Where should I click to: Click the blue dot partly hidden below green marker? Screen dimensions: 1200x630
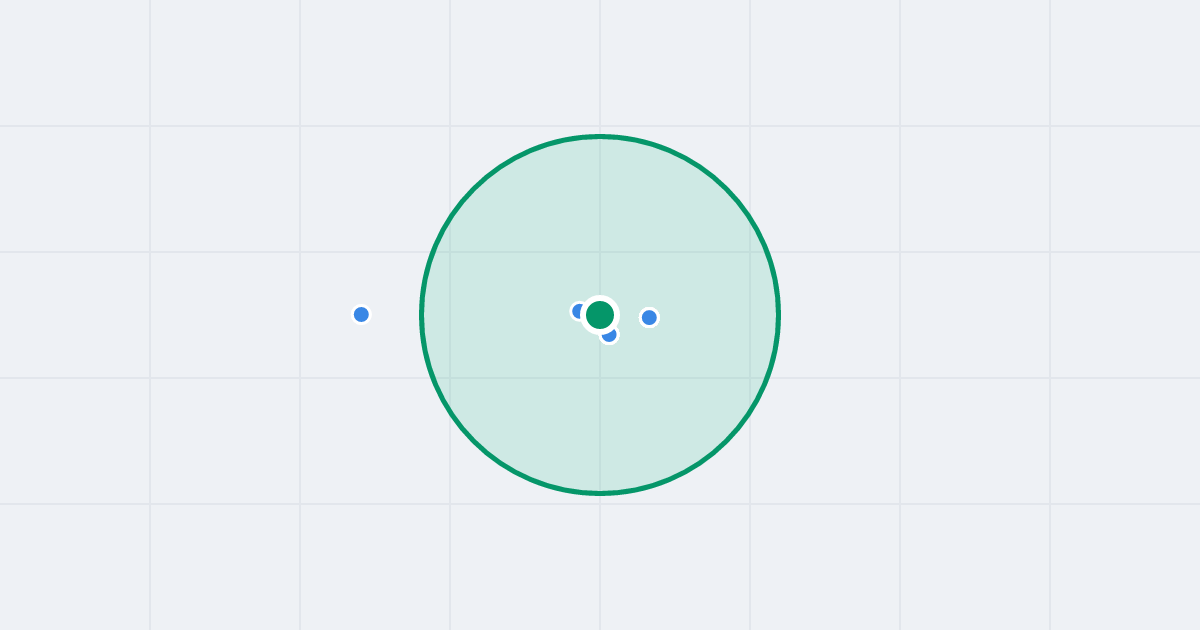coord(610,336)
